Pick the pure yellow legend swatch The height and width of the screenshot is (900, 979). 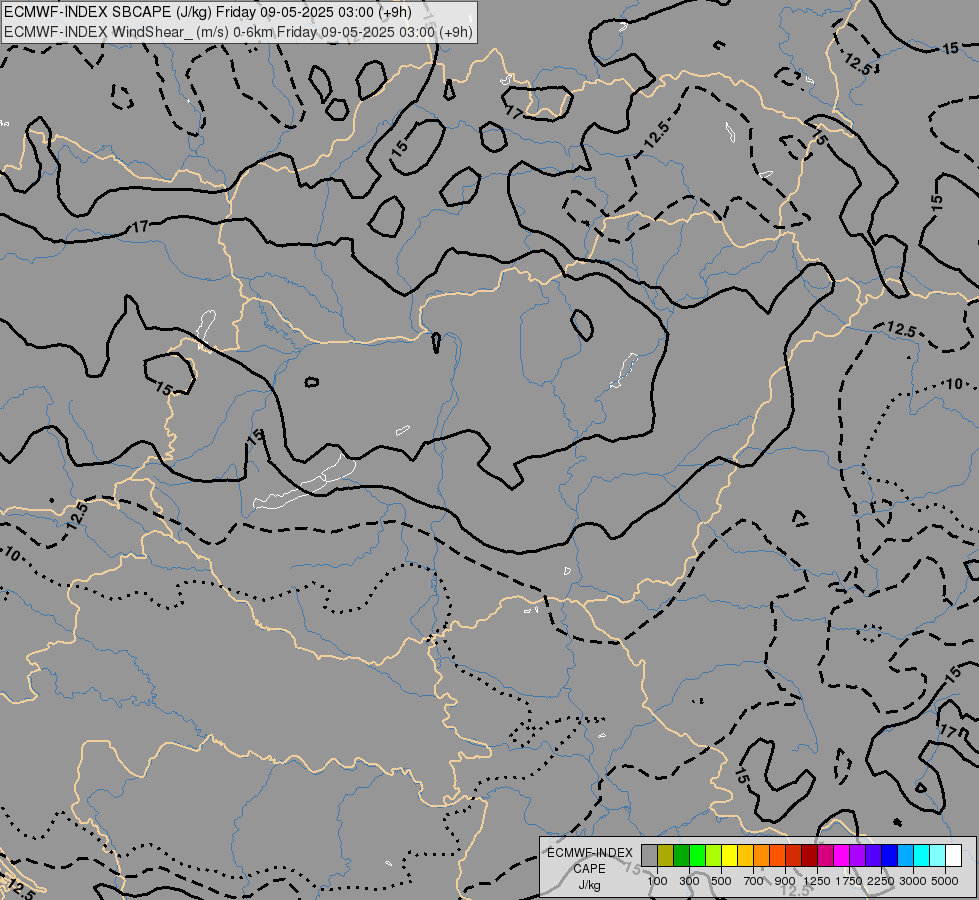(729, 855)
